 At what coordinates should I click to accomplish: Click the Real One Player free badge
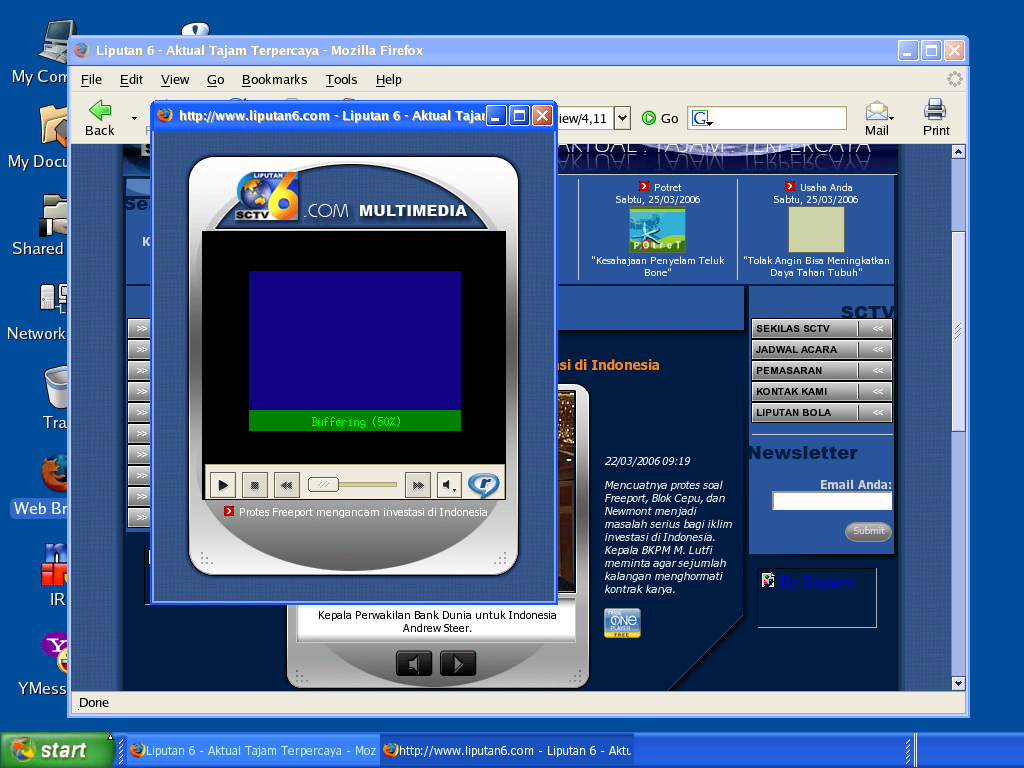pyautogui.click(x=622, y=623)
